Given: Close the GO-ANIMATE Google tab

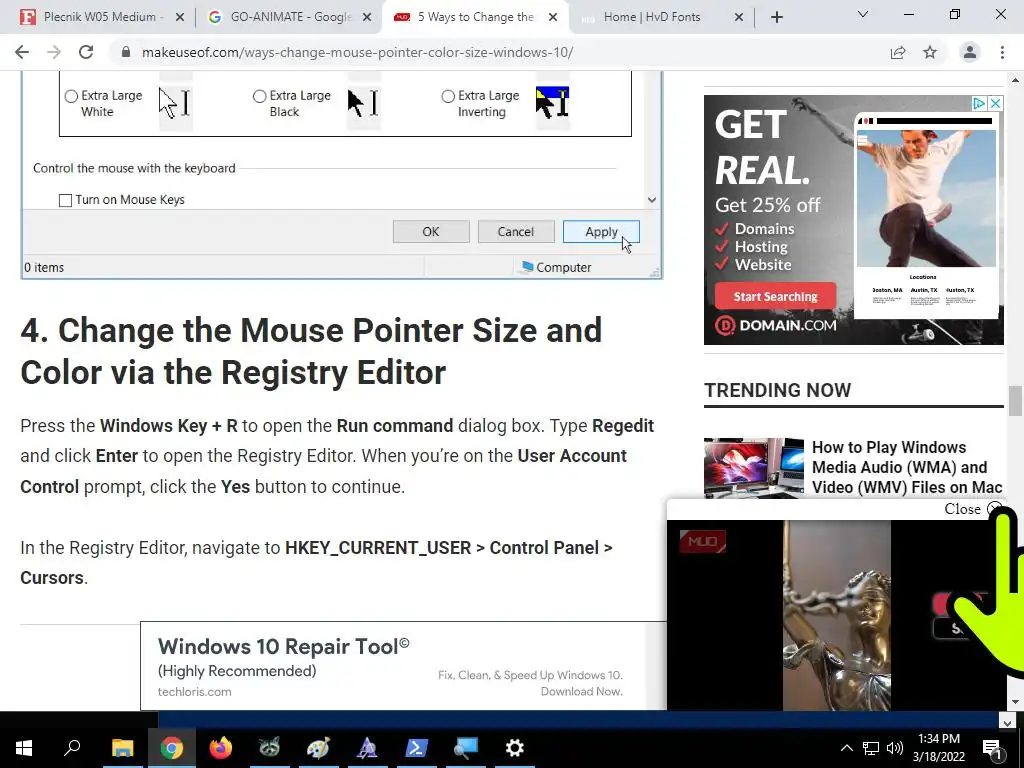Looking at the screenshot, I should pyautogui.click(x=368, y=17).
